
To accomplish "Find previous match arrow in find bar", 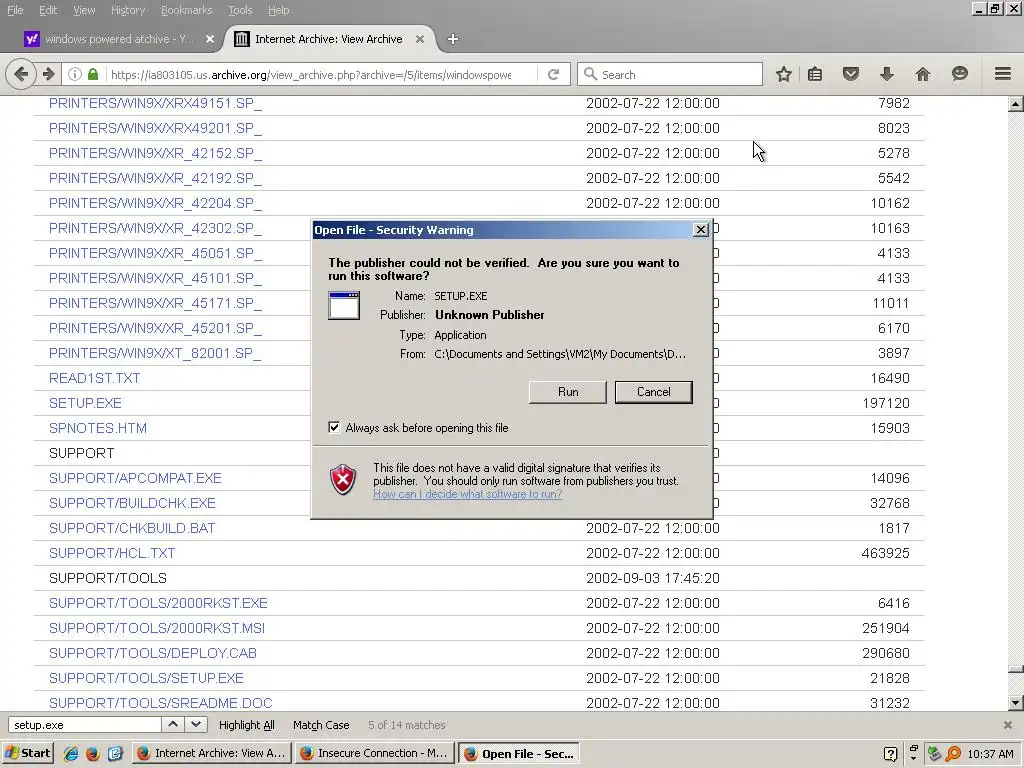I will pos(173,724).
